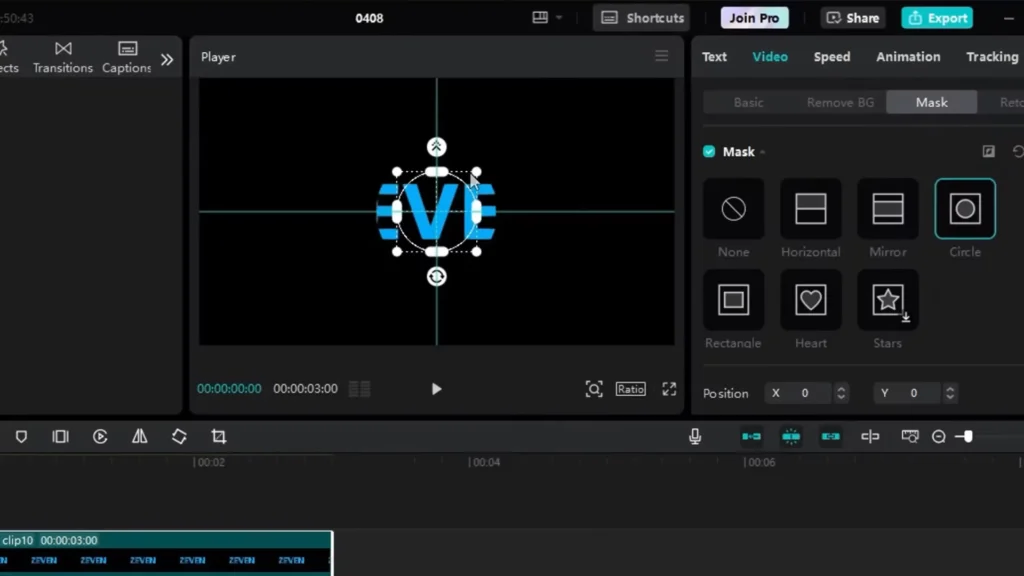
Task: Choose the None mask option
Action: (733, 209)
